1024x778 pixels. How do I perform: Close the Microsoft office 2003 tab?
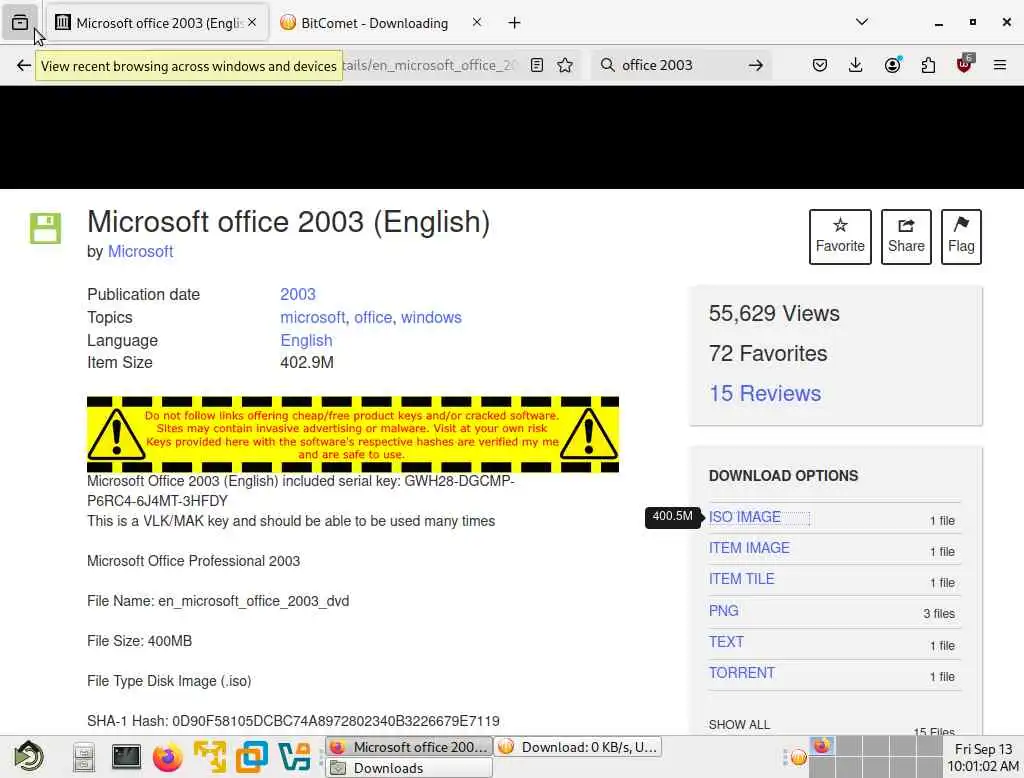(x=252, y=22)
